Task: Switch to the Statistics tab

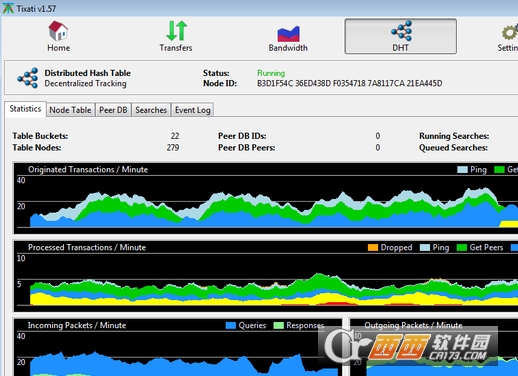Action: [x=25, y=109]
